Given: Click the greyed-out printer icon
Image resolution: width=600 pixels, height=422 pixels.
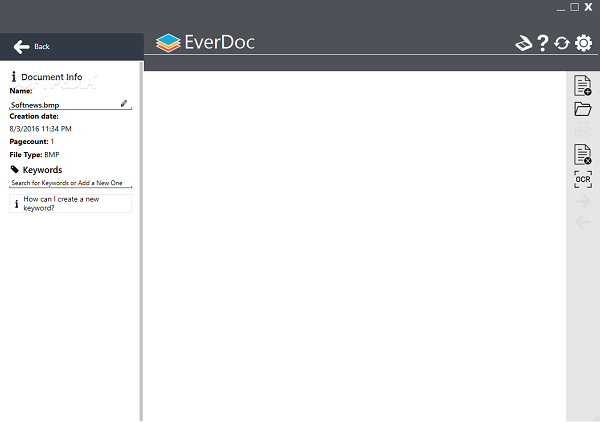Looking at the screenshot, I should coord(583,130).
